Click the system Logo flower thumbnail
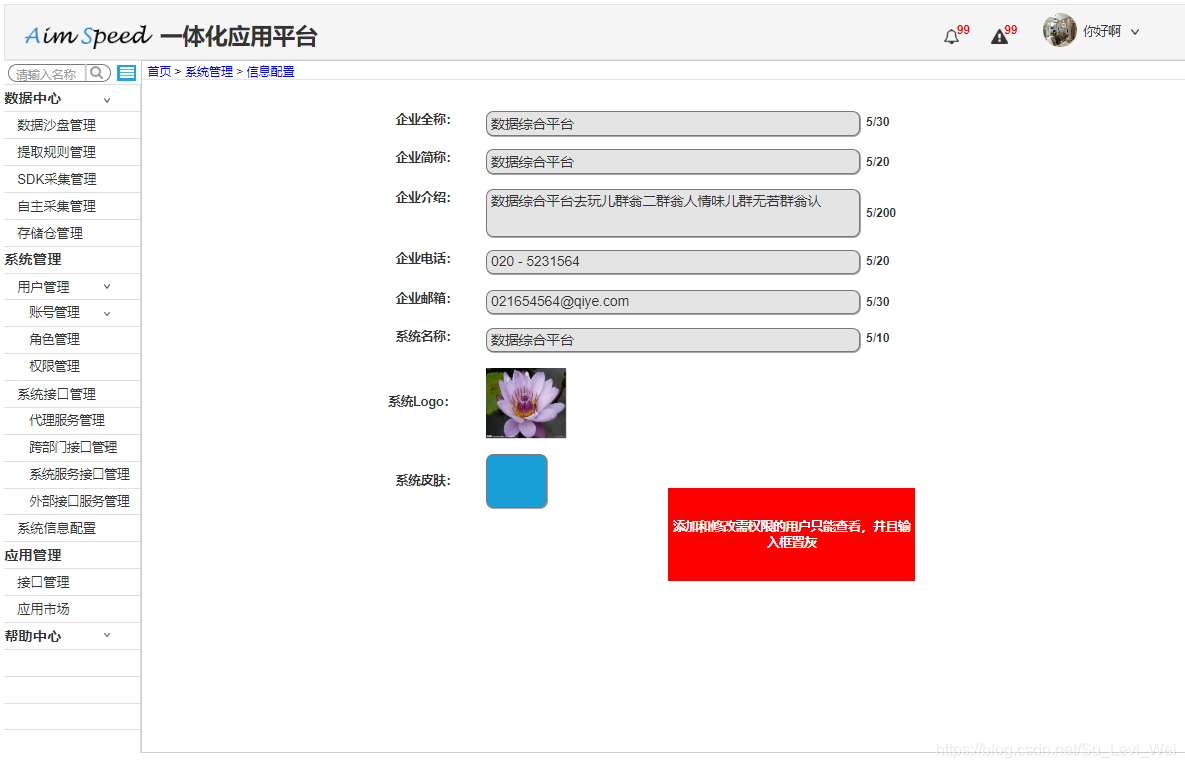This screenshot has height=768, width=1185. [x=526, y=403]
